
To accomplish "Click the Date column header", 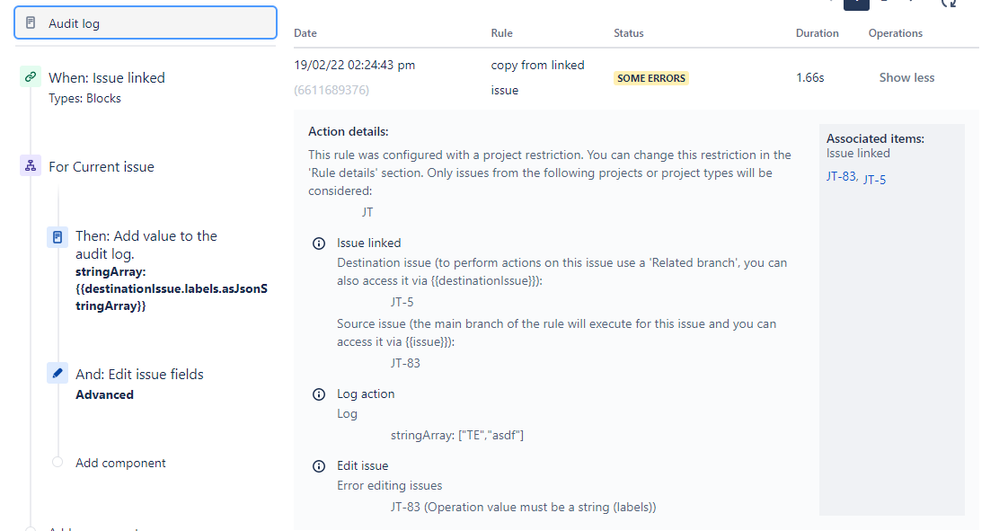I will (x=305, y=33).
